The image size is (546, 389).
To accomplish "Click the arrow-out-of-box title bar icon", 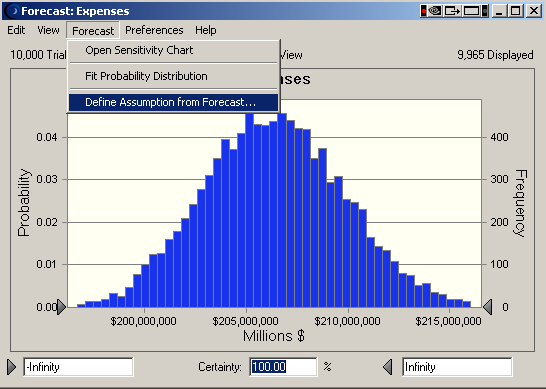I will pos(452,11).
